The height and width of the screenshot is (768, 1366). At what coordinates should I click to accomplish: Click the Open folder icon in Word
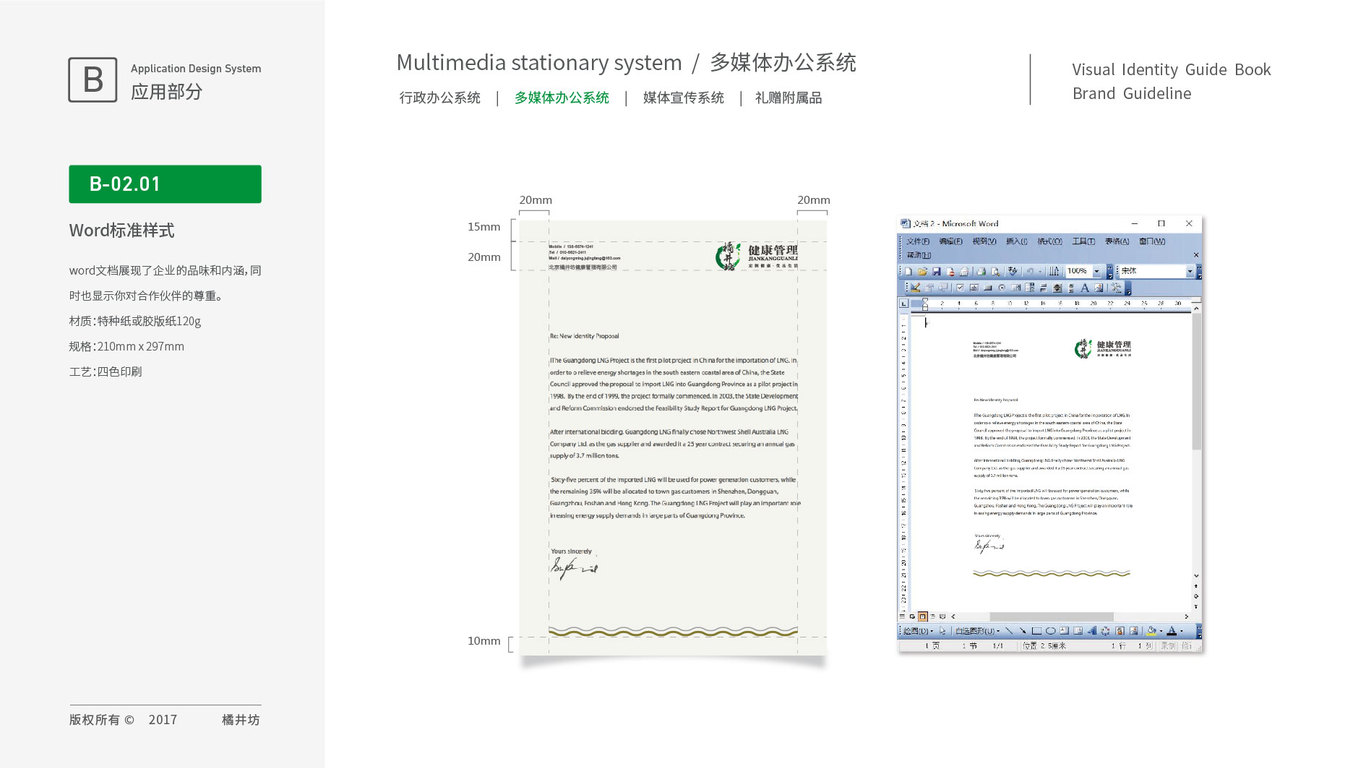click(922, 271)
